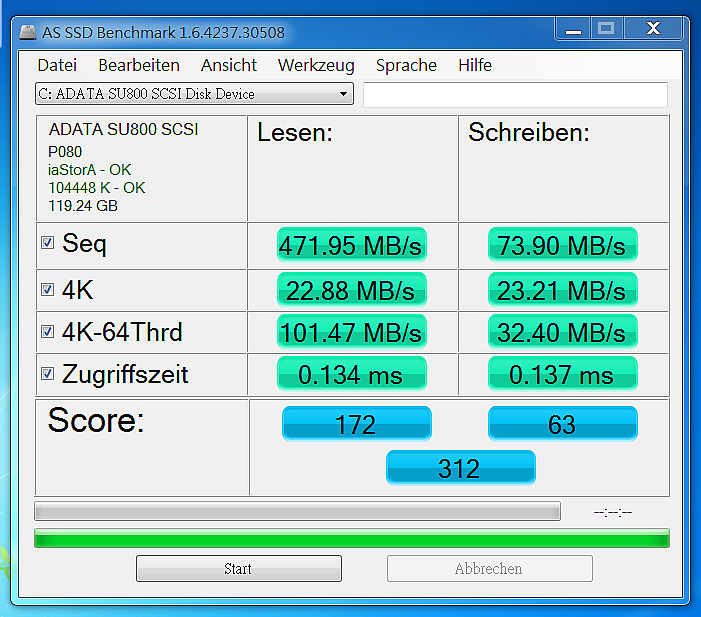Click the read access time 0.134 ms
The width and height of the screenshot is (701, 617).
(x=352, y=374)
